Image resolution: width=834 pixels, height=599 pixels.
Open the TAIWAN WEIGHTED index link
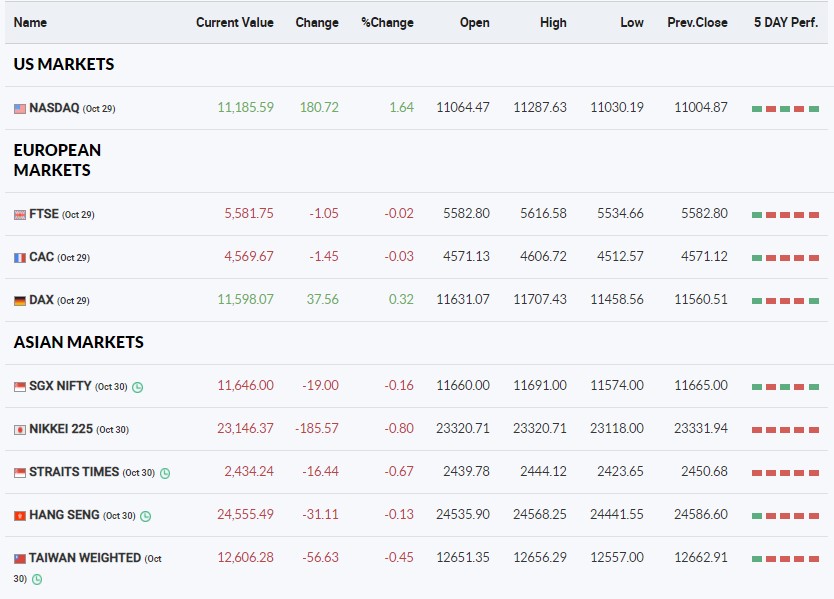pos(85,558)
